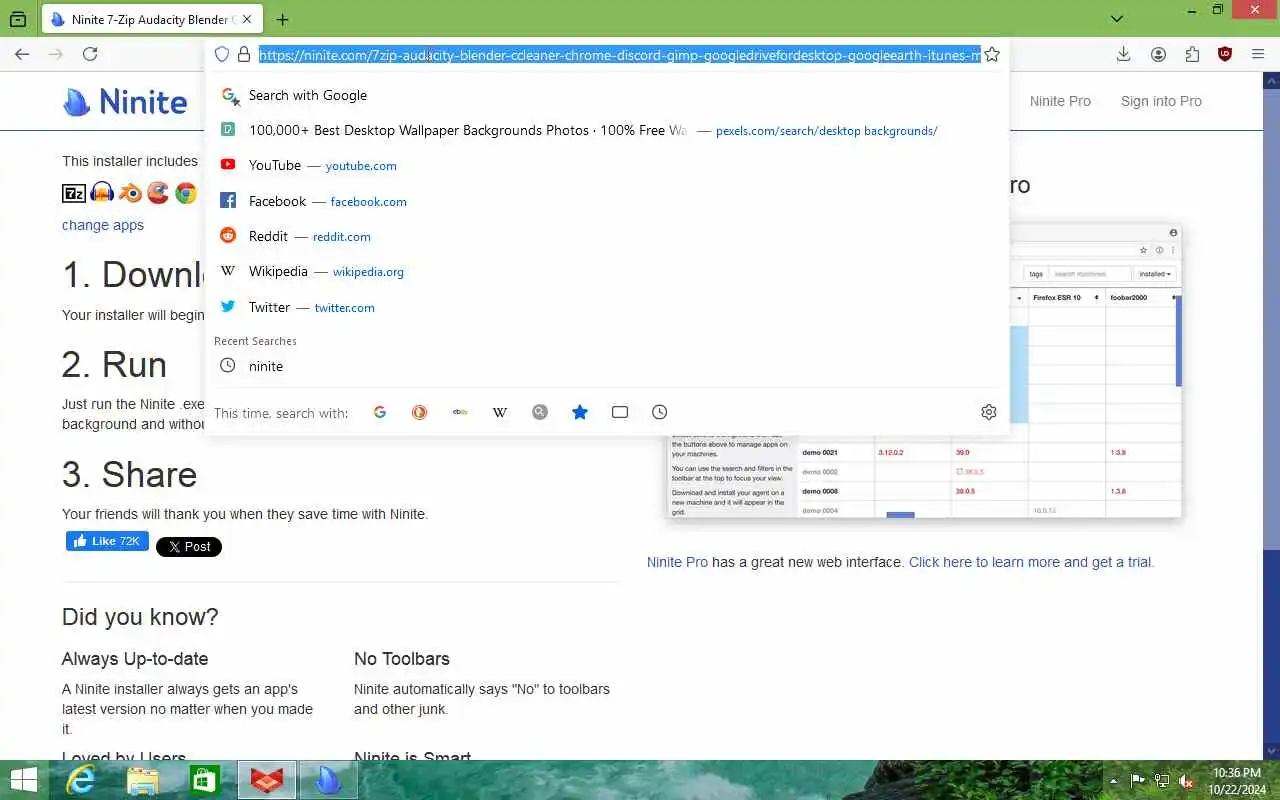This screenshot has width=1280, height=800.
Task: Click the gray magnifier search engine icon
Action: [540, 412]
